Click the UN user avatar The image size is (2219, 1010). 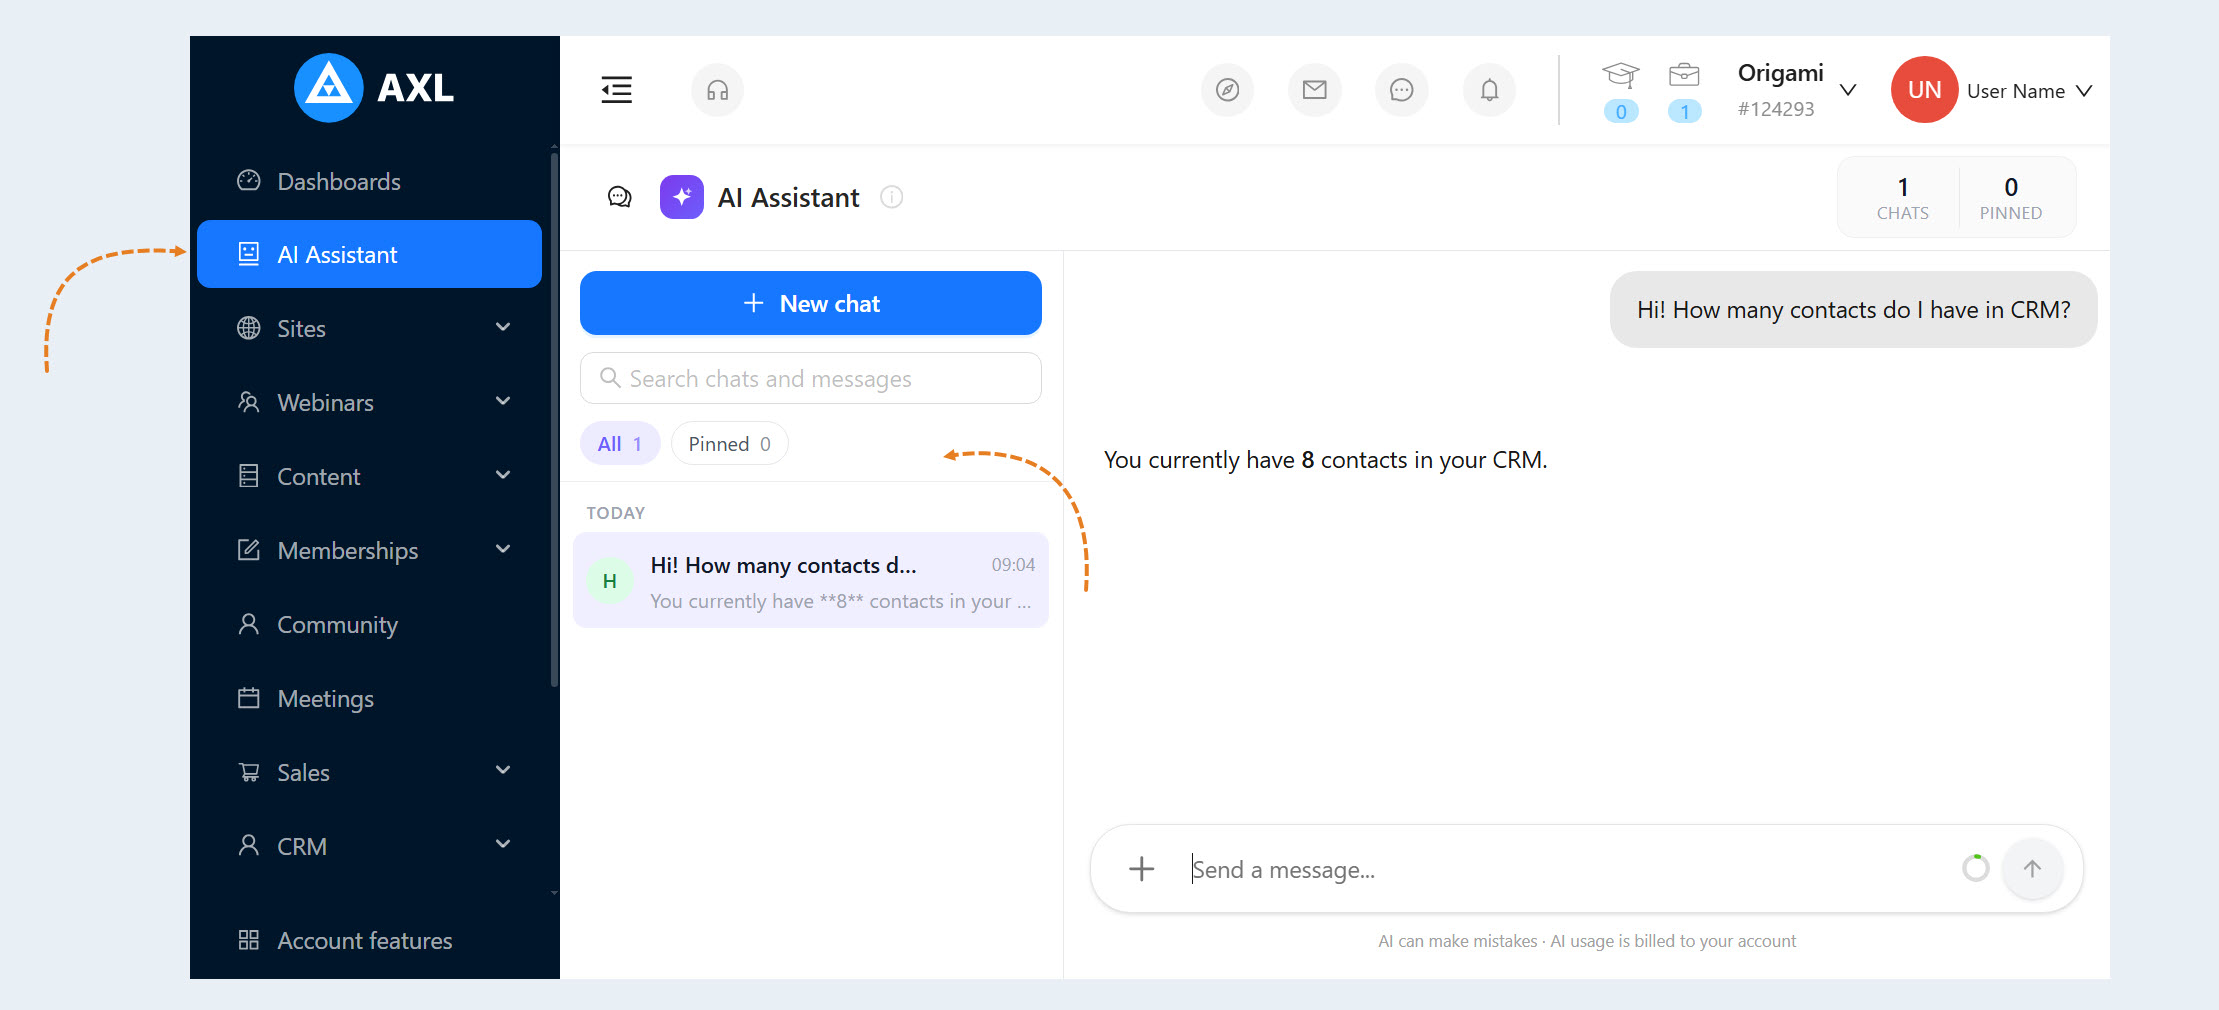[1924, 90]
